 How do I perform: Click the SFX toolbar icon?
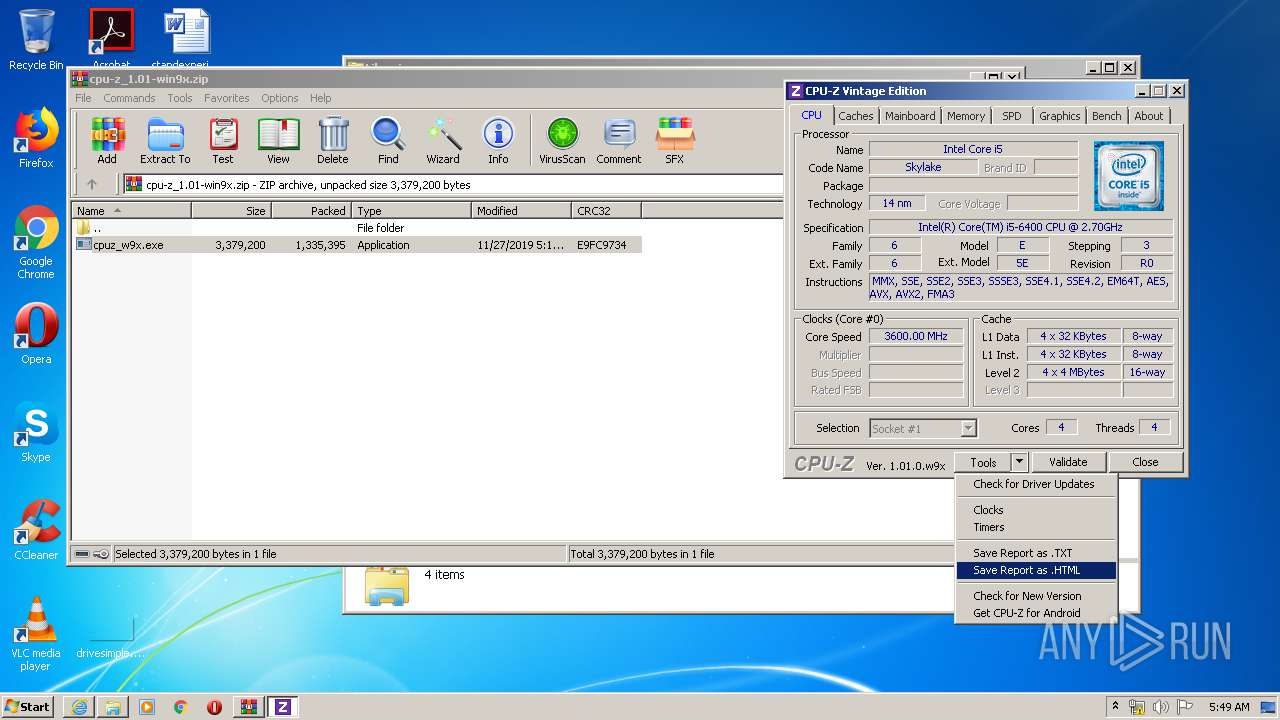click(675, 141)
